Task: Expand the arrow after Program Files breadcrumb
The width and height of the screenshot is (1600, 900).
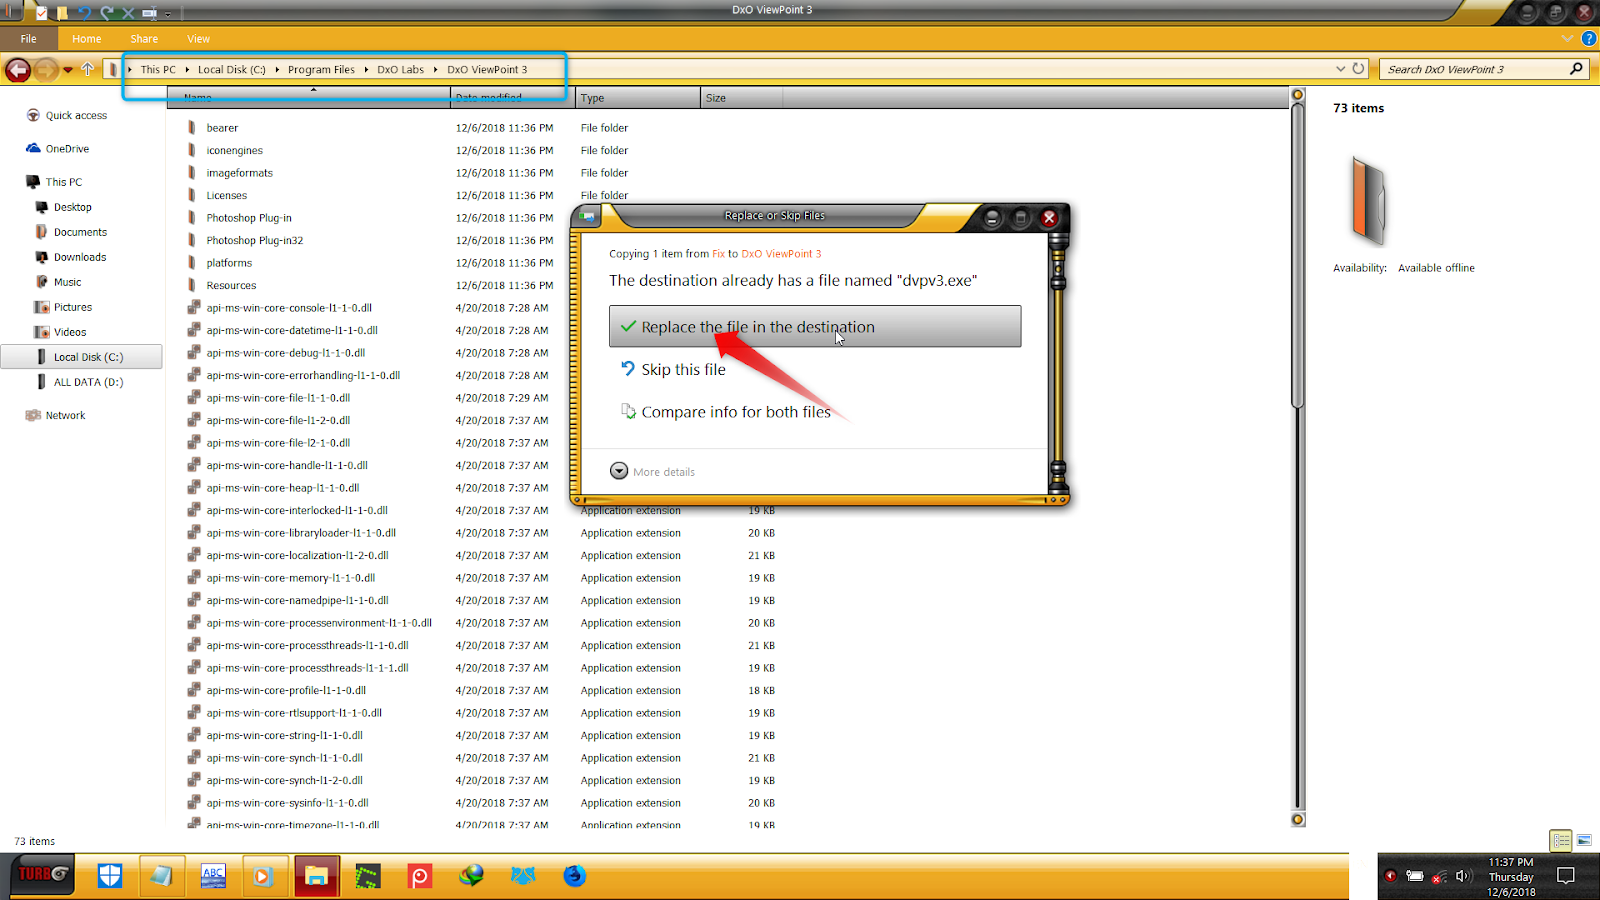Action: [367, 70]
